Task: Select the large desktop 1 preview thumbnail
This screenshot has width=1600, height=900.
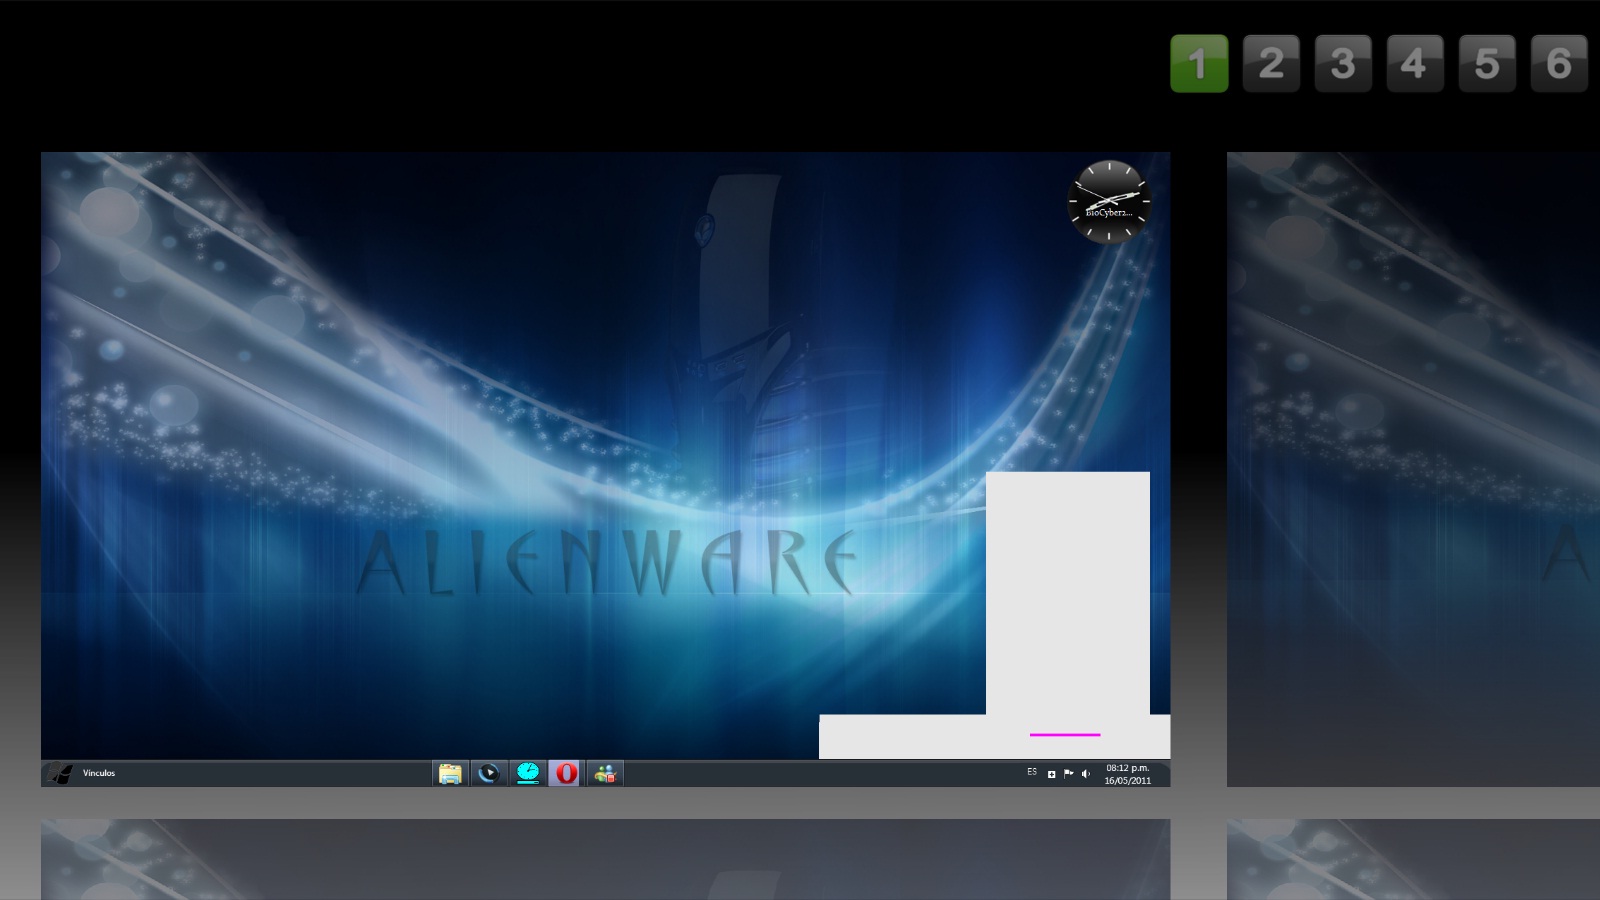Action: 605,469
